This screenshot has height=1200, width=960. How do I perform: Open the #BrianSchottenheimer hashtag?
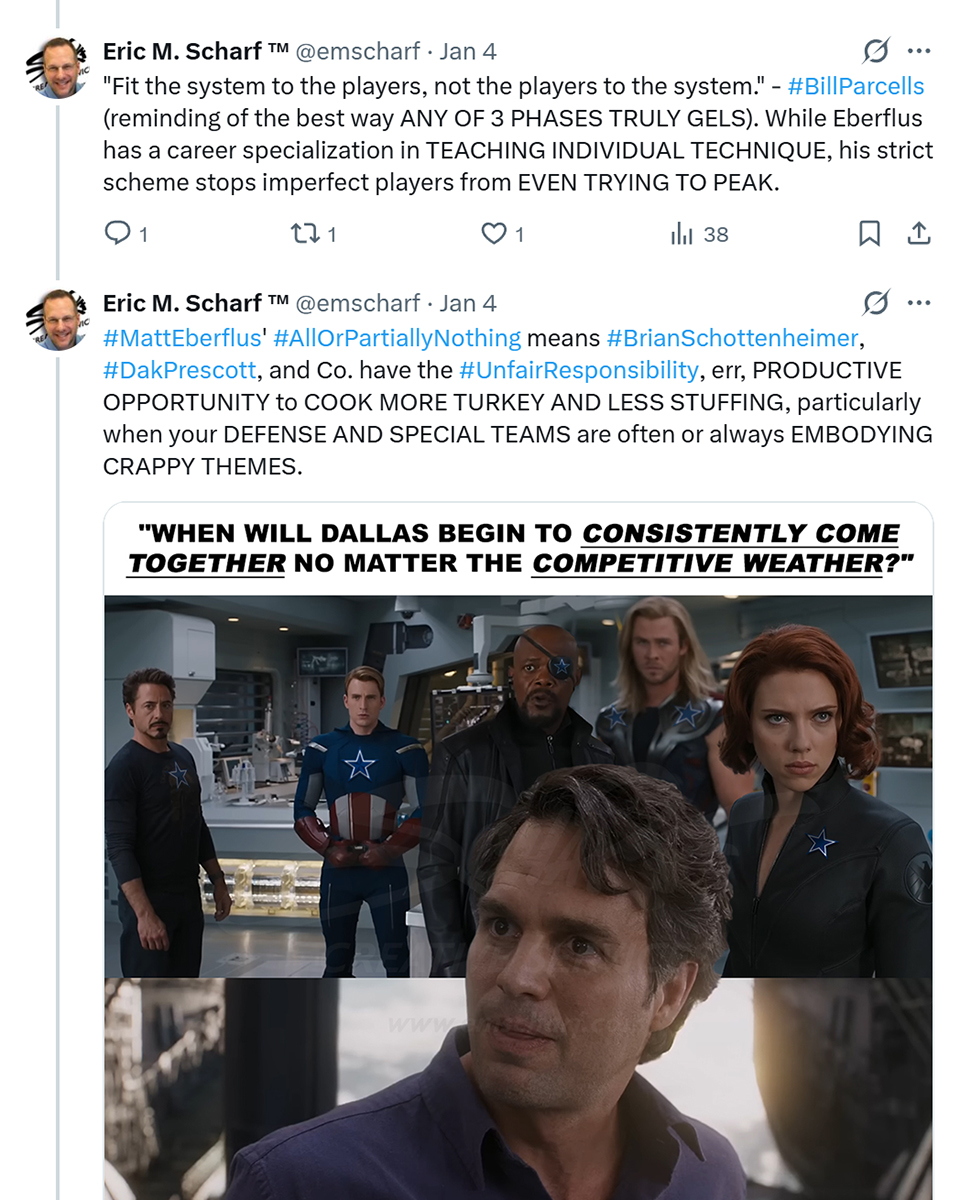pos(732,338)
